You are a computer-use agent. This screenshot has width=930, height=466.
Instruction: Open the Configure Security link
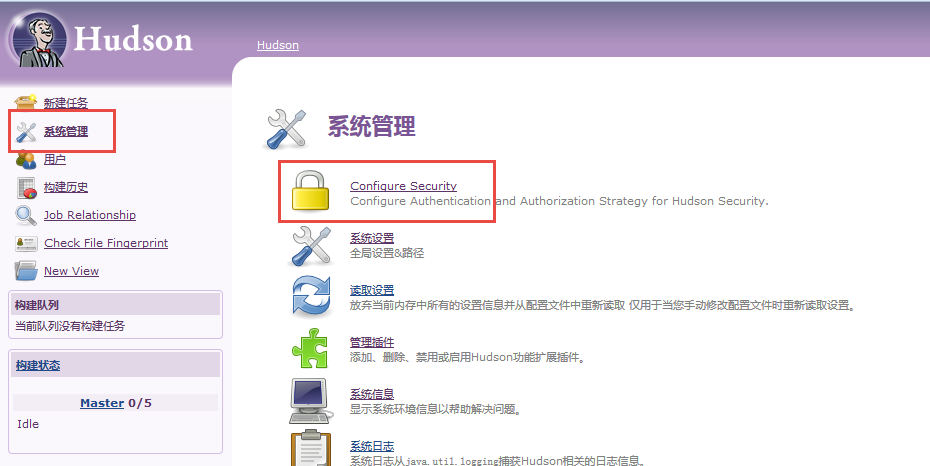(403, 186)
